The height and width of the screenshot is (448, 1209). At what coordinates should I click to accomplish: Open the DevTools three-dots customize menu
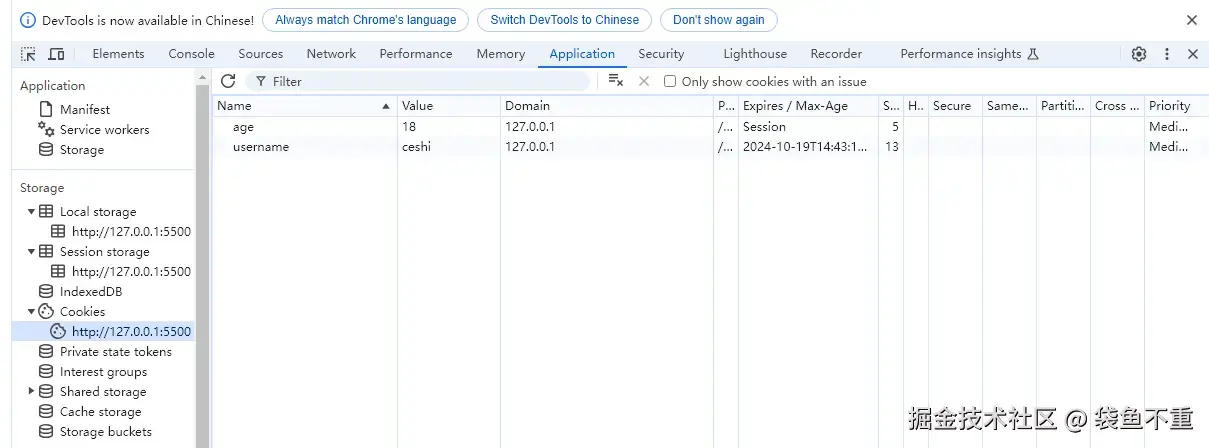click(1166, 54)
